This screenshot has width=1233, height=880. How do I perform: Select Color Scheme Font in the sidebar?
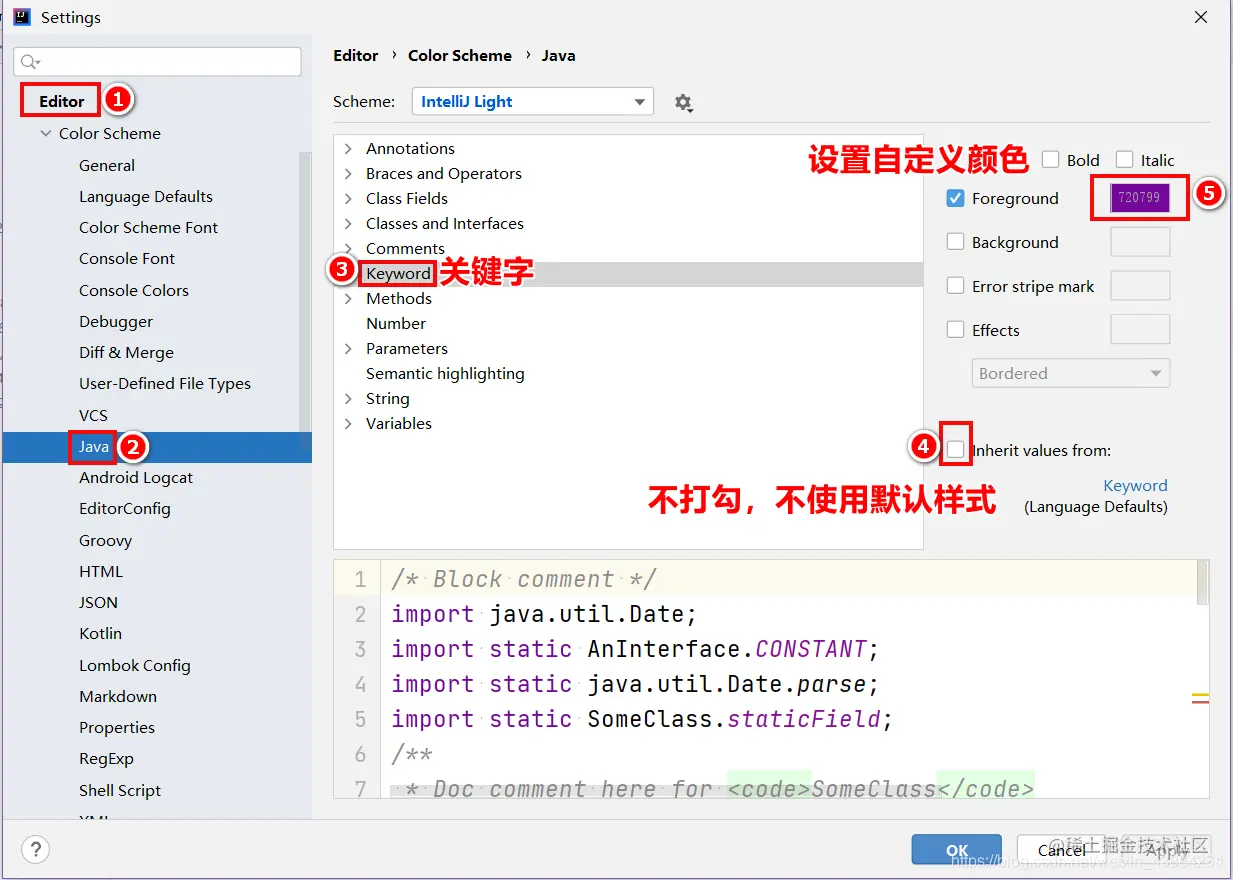(x=148, y=227)
